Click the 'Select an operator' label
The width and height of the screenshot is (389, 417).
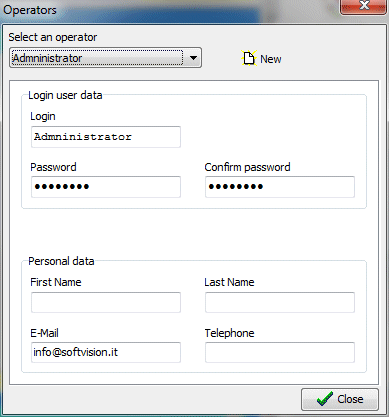tap(53, 37)
